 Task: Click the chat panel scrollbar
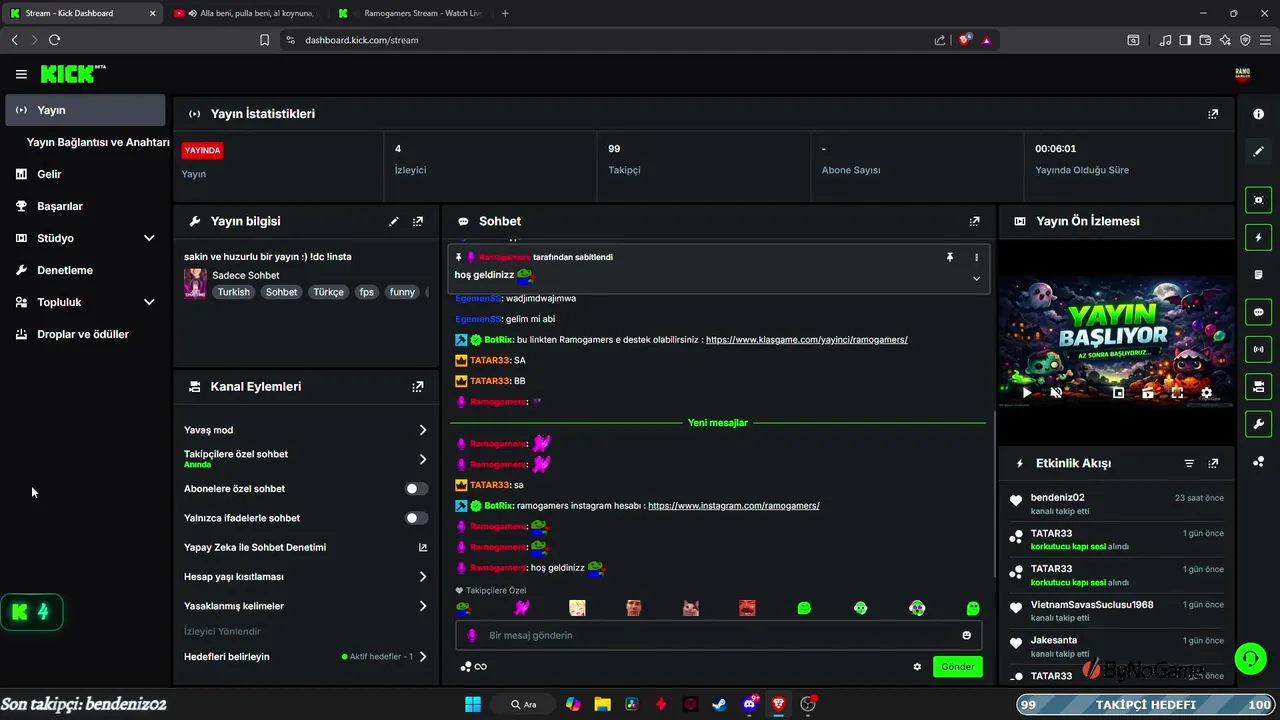tap(994, 495)
